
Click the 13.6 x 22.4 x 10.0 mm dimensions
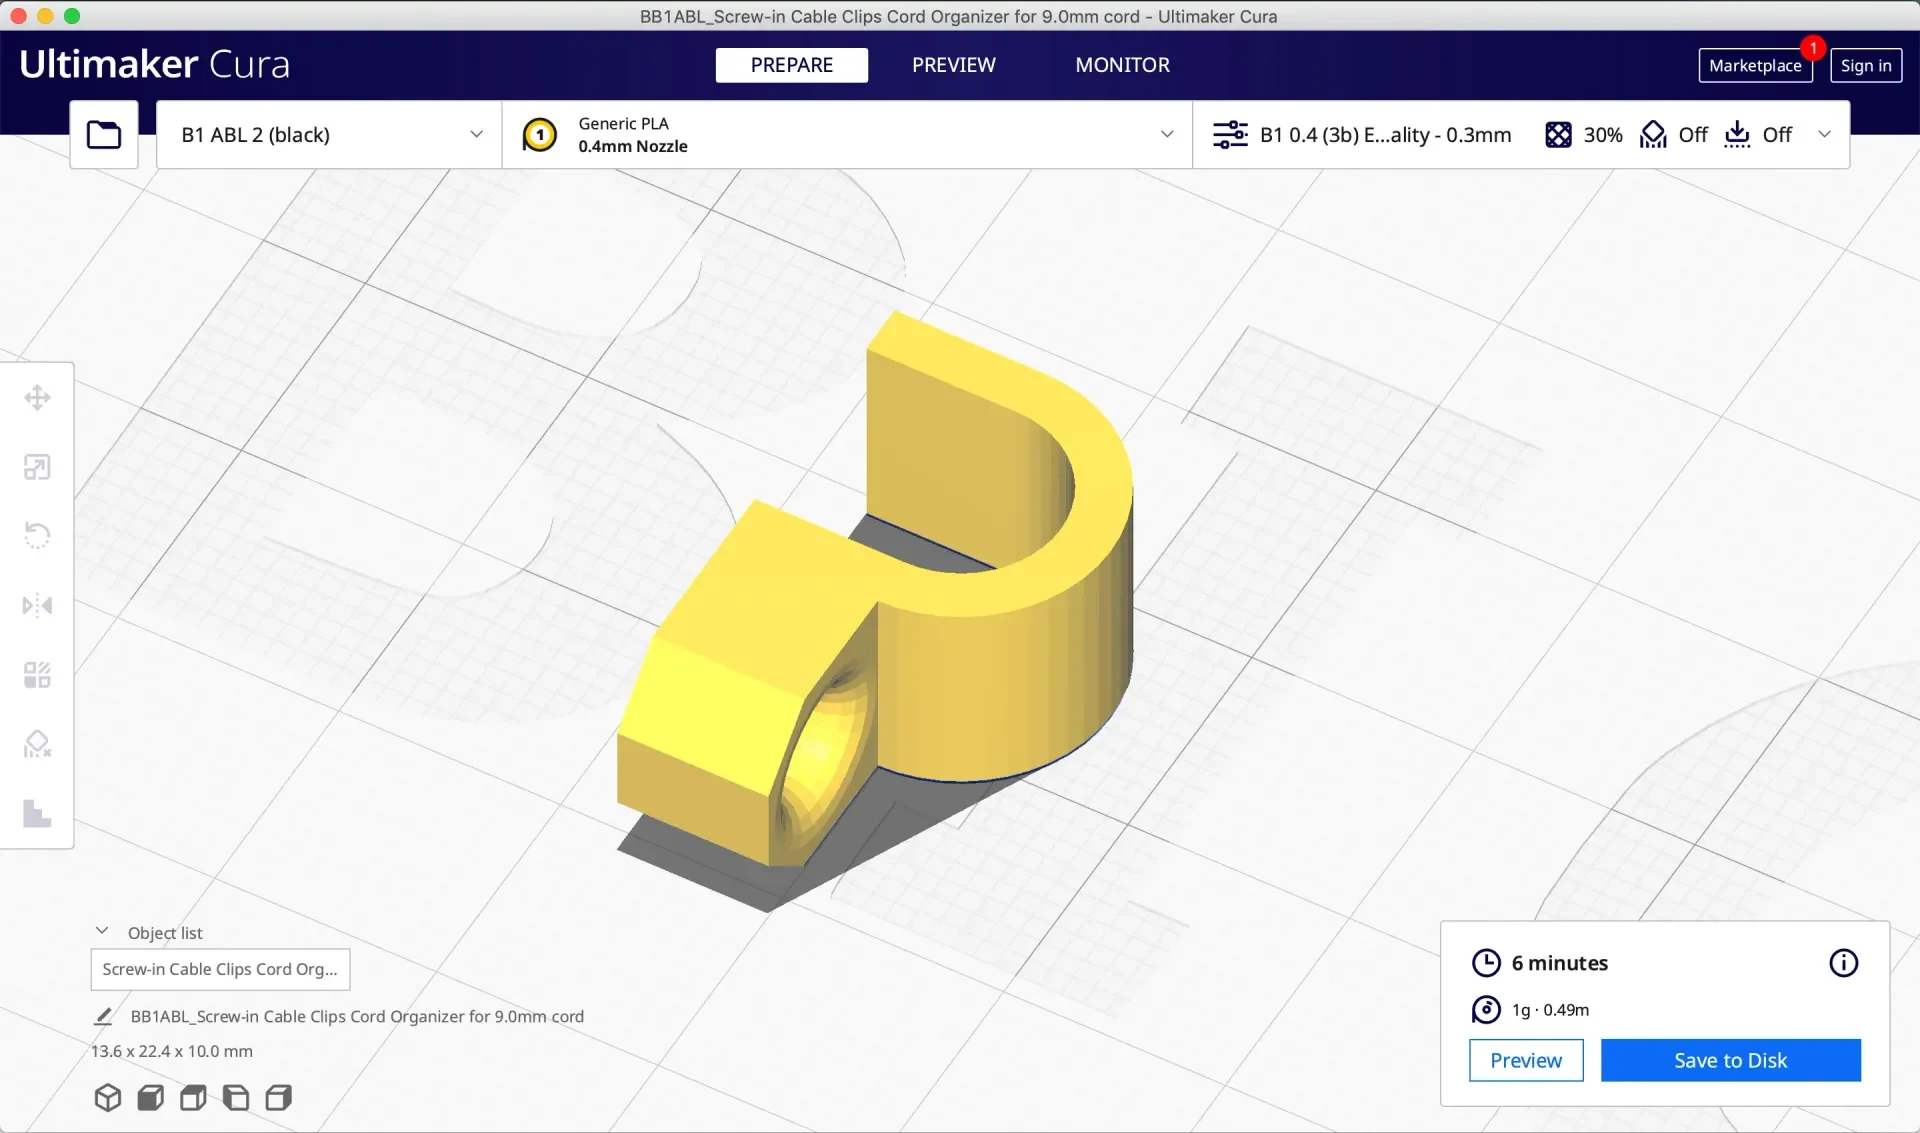pos(172,1052)
